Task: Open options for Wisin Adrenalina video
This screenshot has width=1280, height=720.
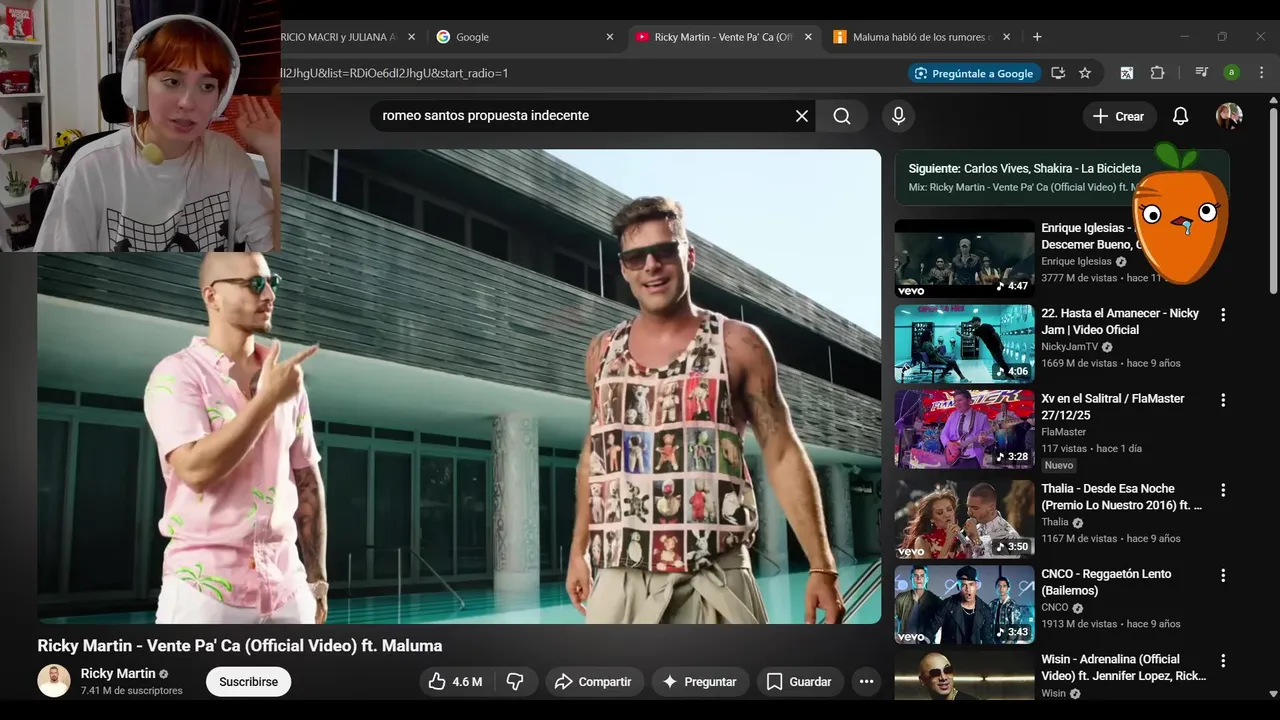Action: pyautogui.click(x=1222, y=661)
